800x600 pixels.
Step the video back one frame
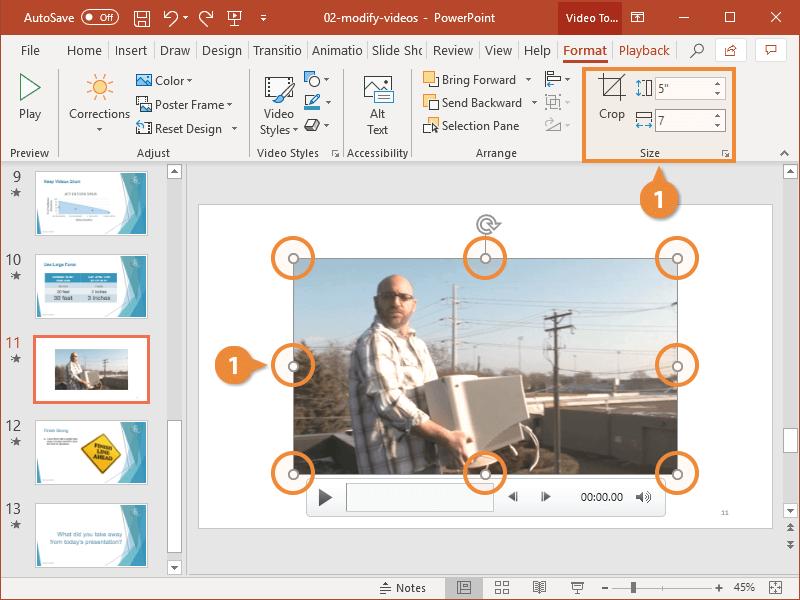[x=513, y=496]
